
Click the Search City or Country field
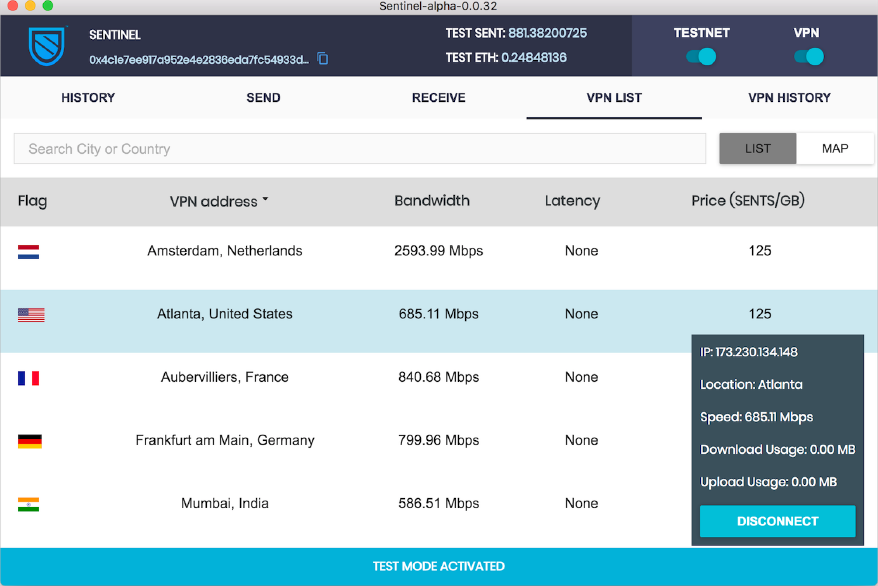pyautogui.click(x=359, y=149)
